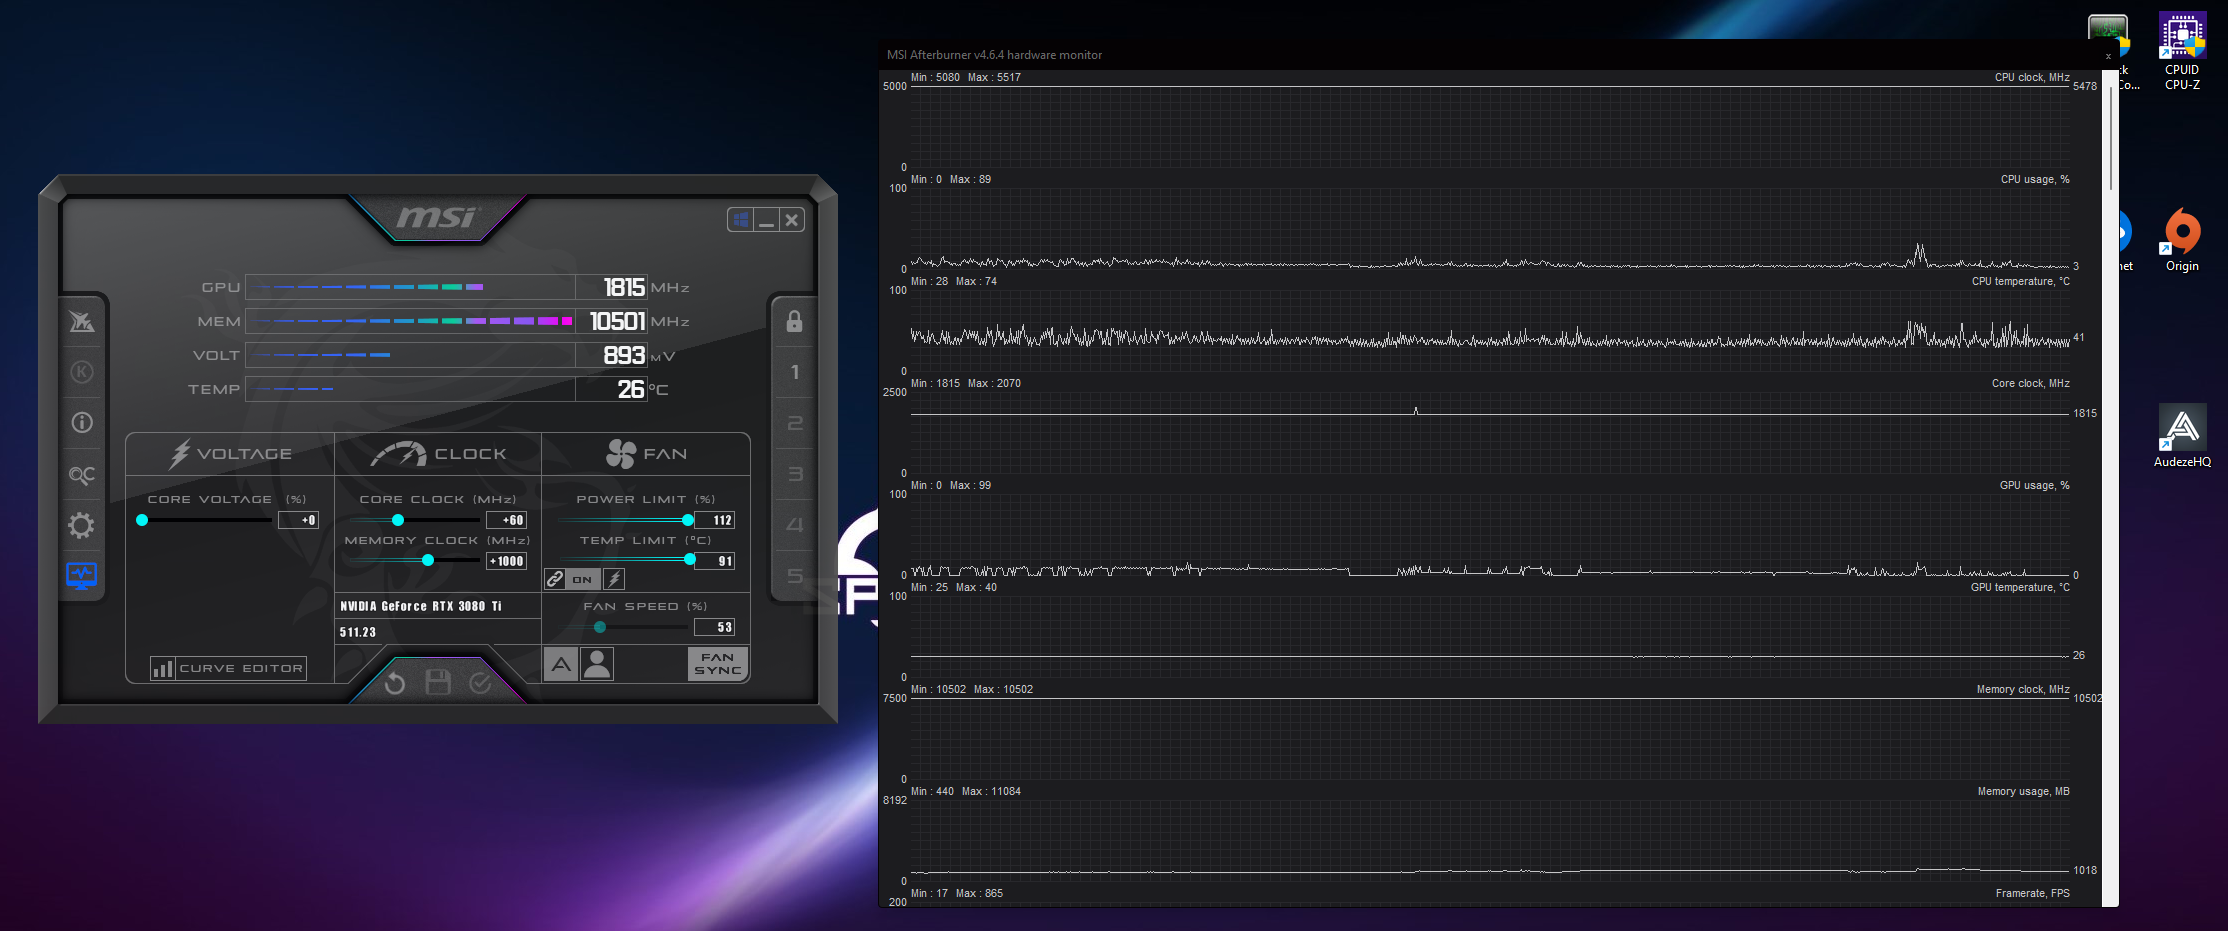This screenshot has height=931, width=2228.
Task: Click the fighter jet logo icon in Afterburner's left sidebar
Action: [x=82, y=321]
